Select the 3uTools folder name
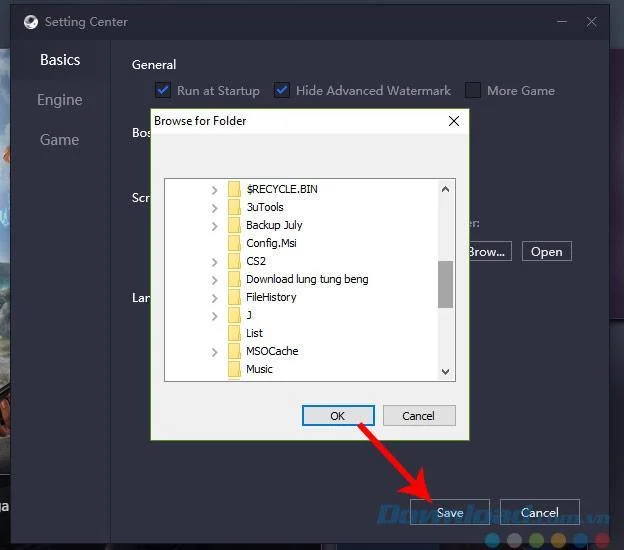Screen dimensions: 624x550 [x=265, y=207]
